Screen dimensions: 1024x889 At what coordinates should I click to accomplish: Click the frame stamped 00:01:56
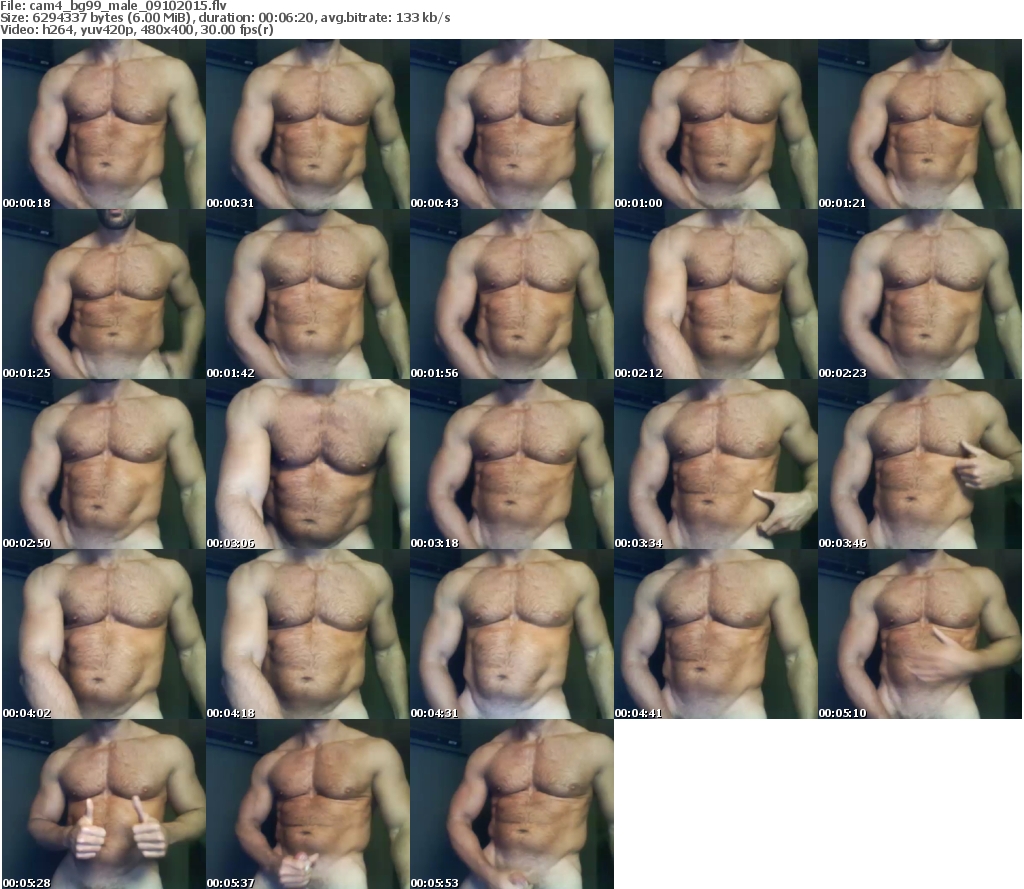512,294
